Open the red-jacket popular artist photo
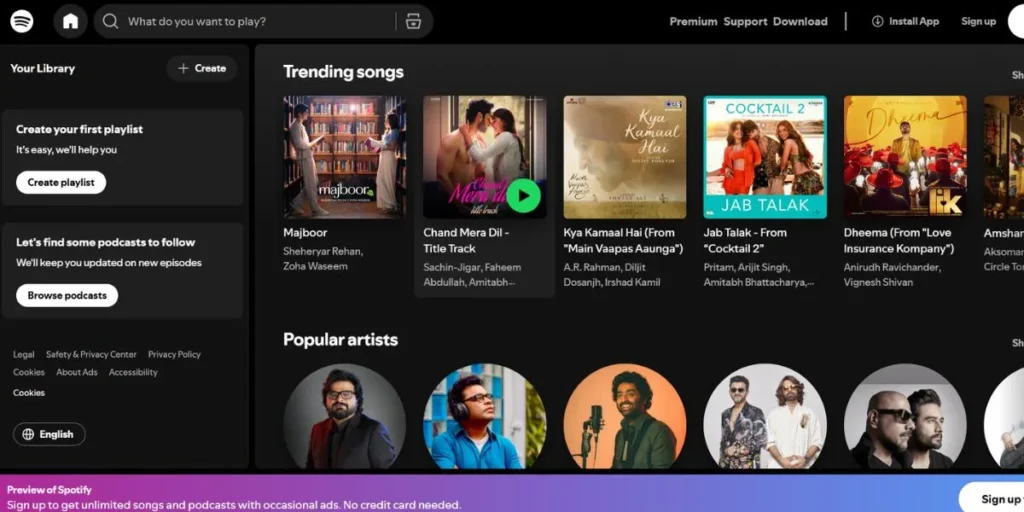Screen dimensions: 1024x512 [344, 417]
